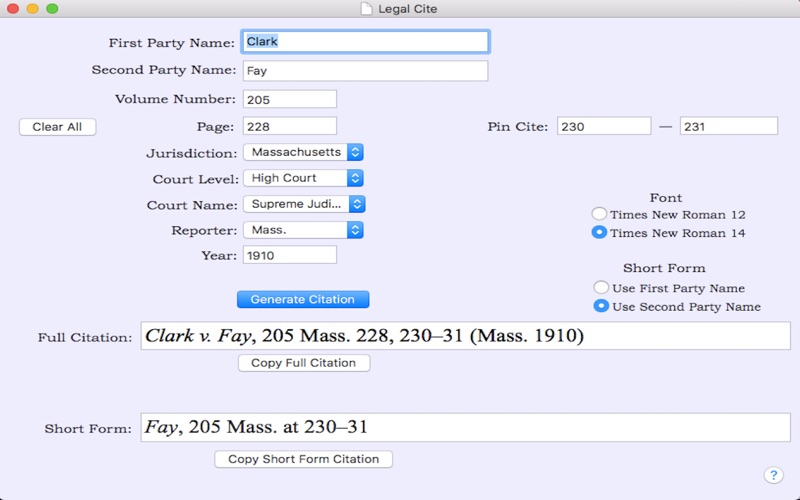Viewport: 800px width, 500px height.
Task: Click the Legal Cite window title text
Action: 407,9
